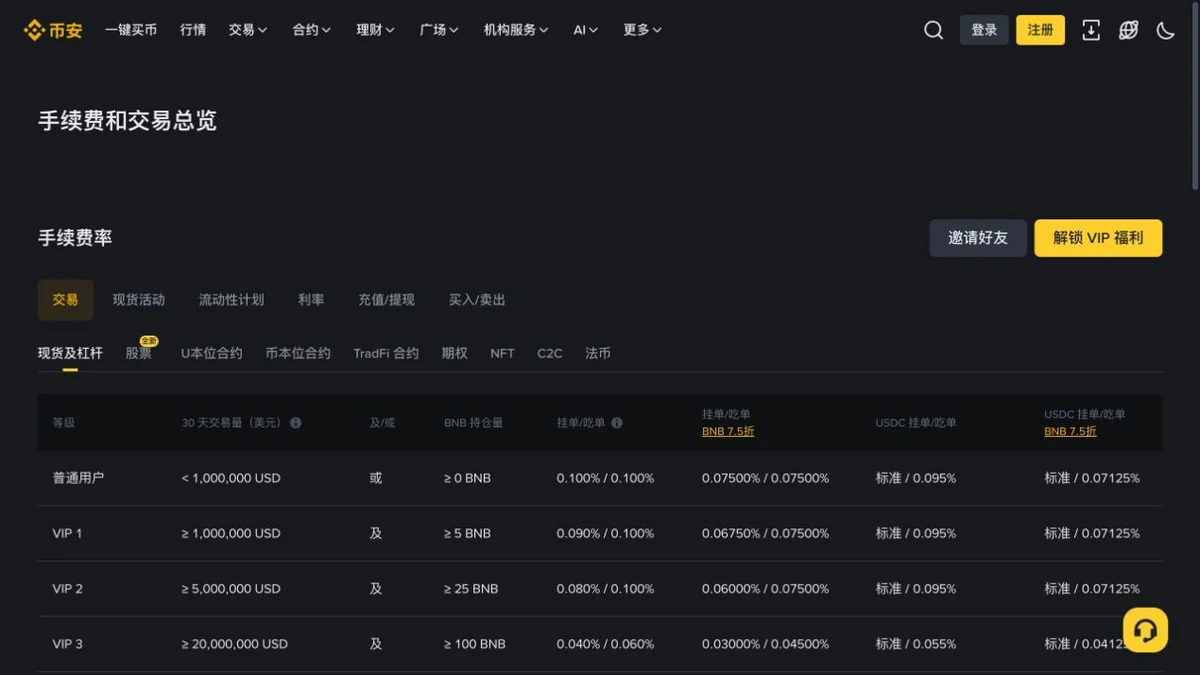Click the yellow 注册 button
1200x675 pixels.
[1041, 30]
